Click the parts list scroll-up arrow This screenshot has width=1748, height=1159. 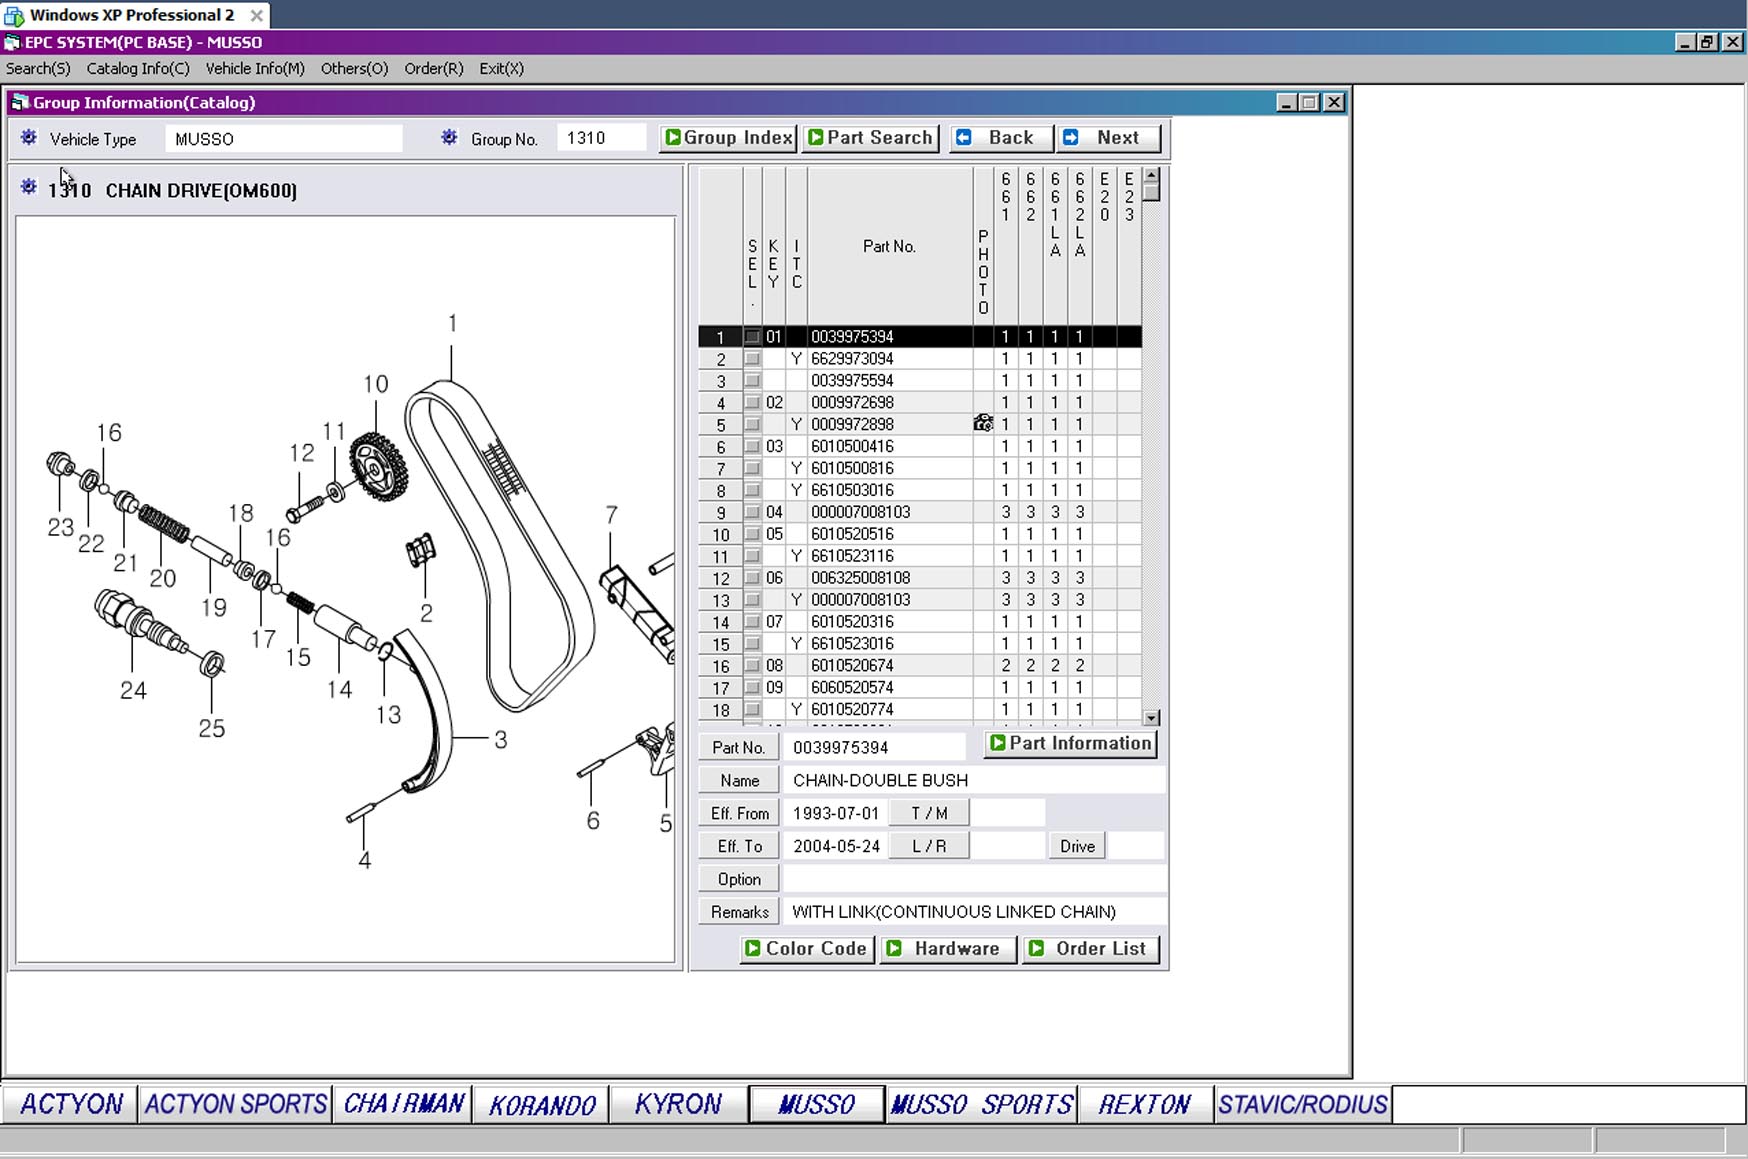pos(1151,175)
